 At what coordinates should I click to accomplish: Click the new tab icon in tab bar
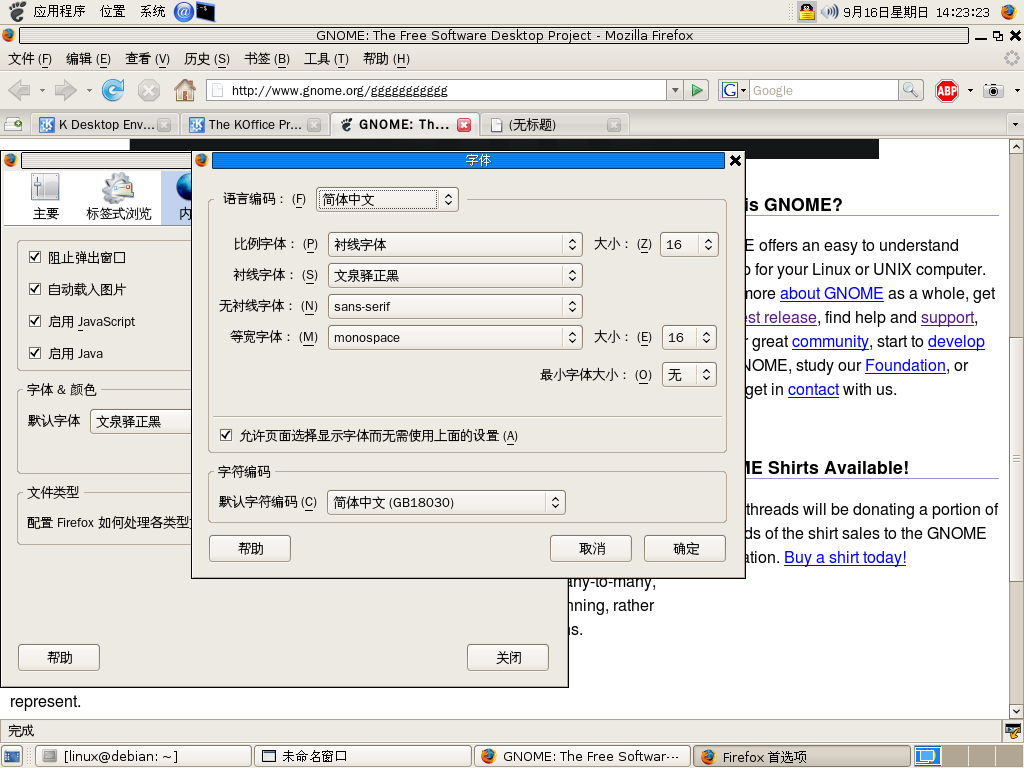pyautogui.click(x=13, y=124)
